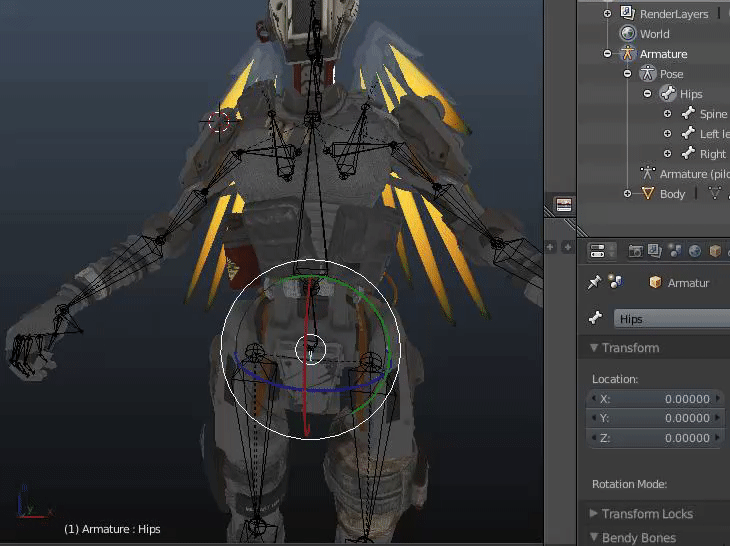Collapse the Armature tree in outliner

tap(607, 54)
